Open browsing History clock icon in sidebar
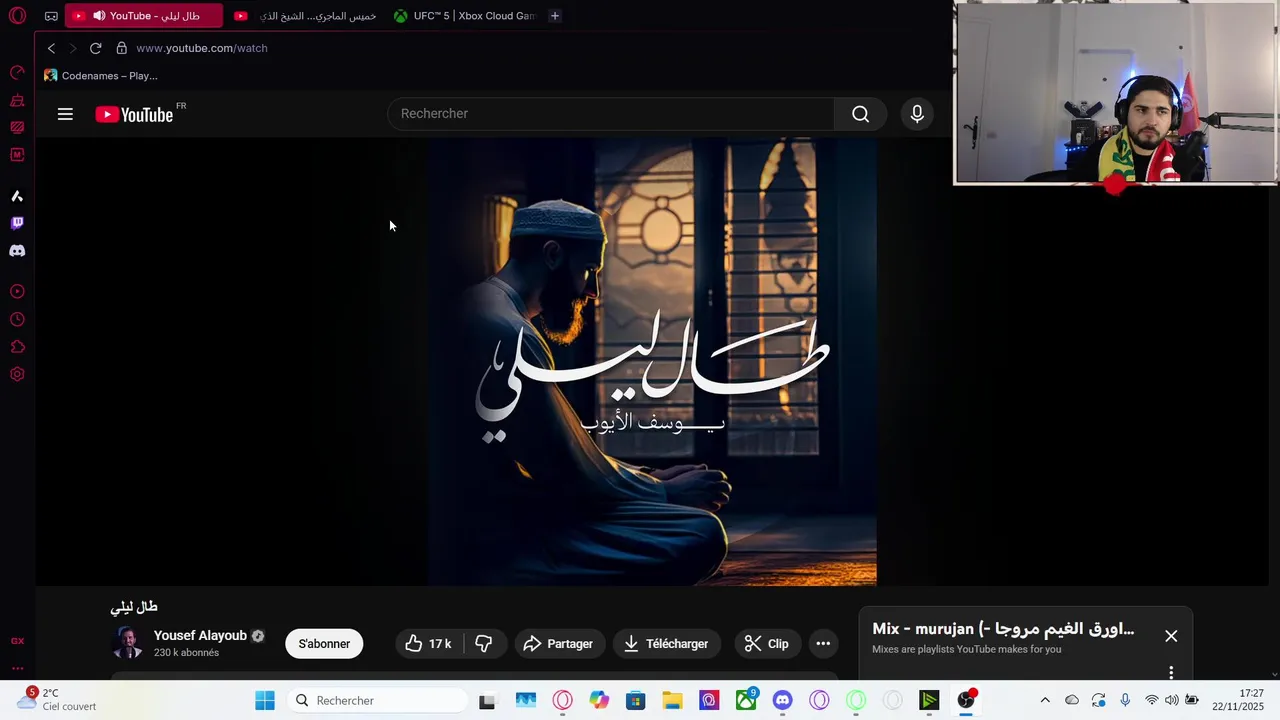The width and height of the screenshot is (1280, 720). point(17,320)
